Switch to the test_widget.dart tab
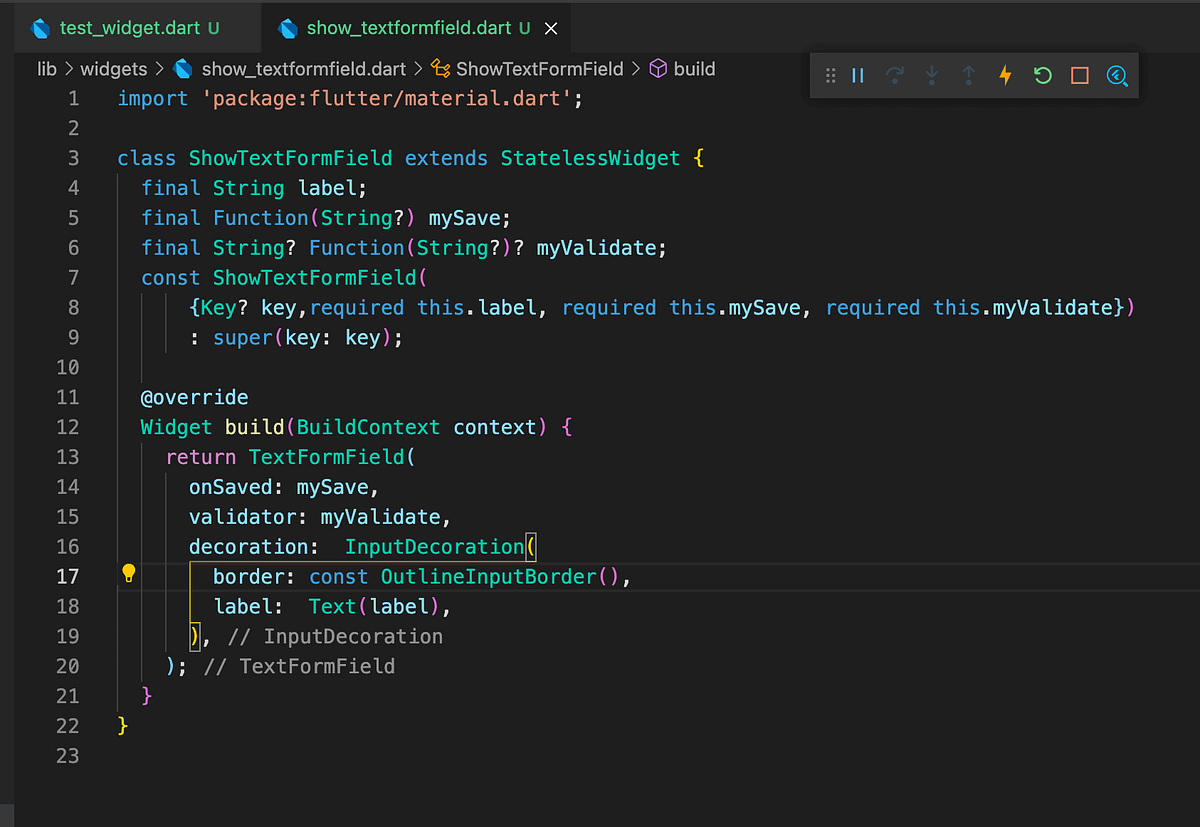This screenshot has height=827, width=1200. 130,28
